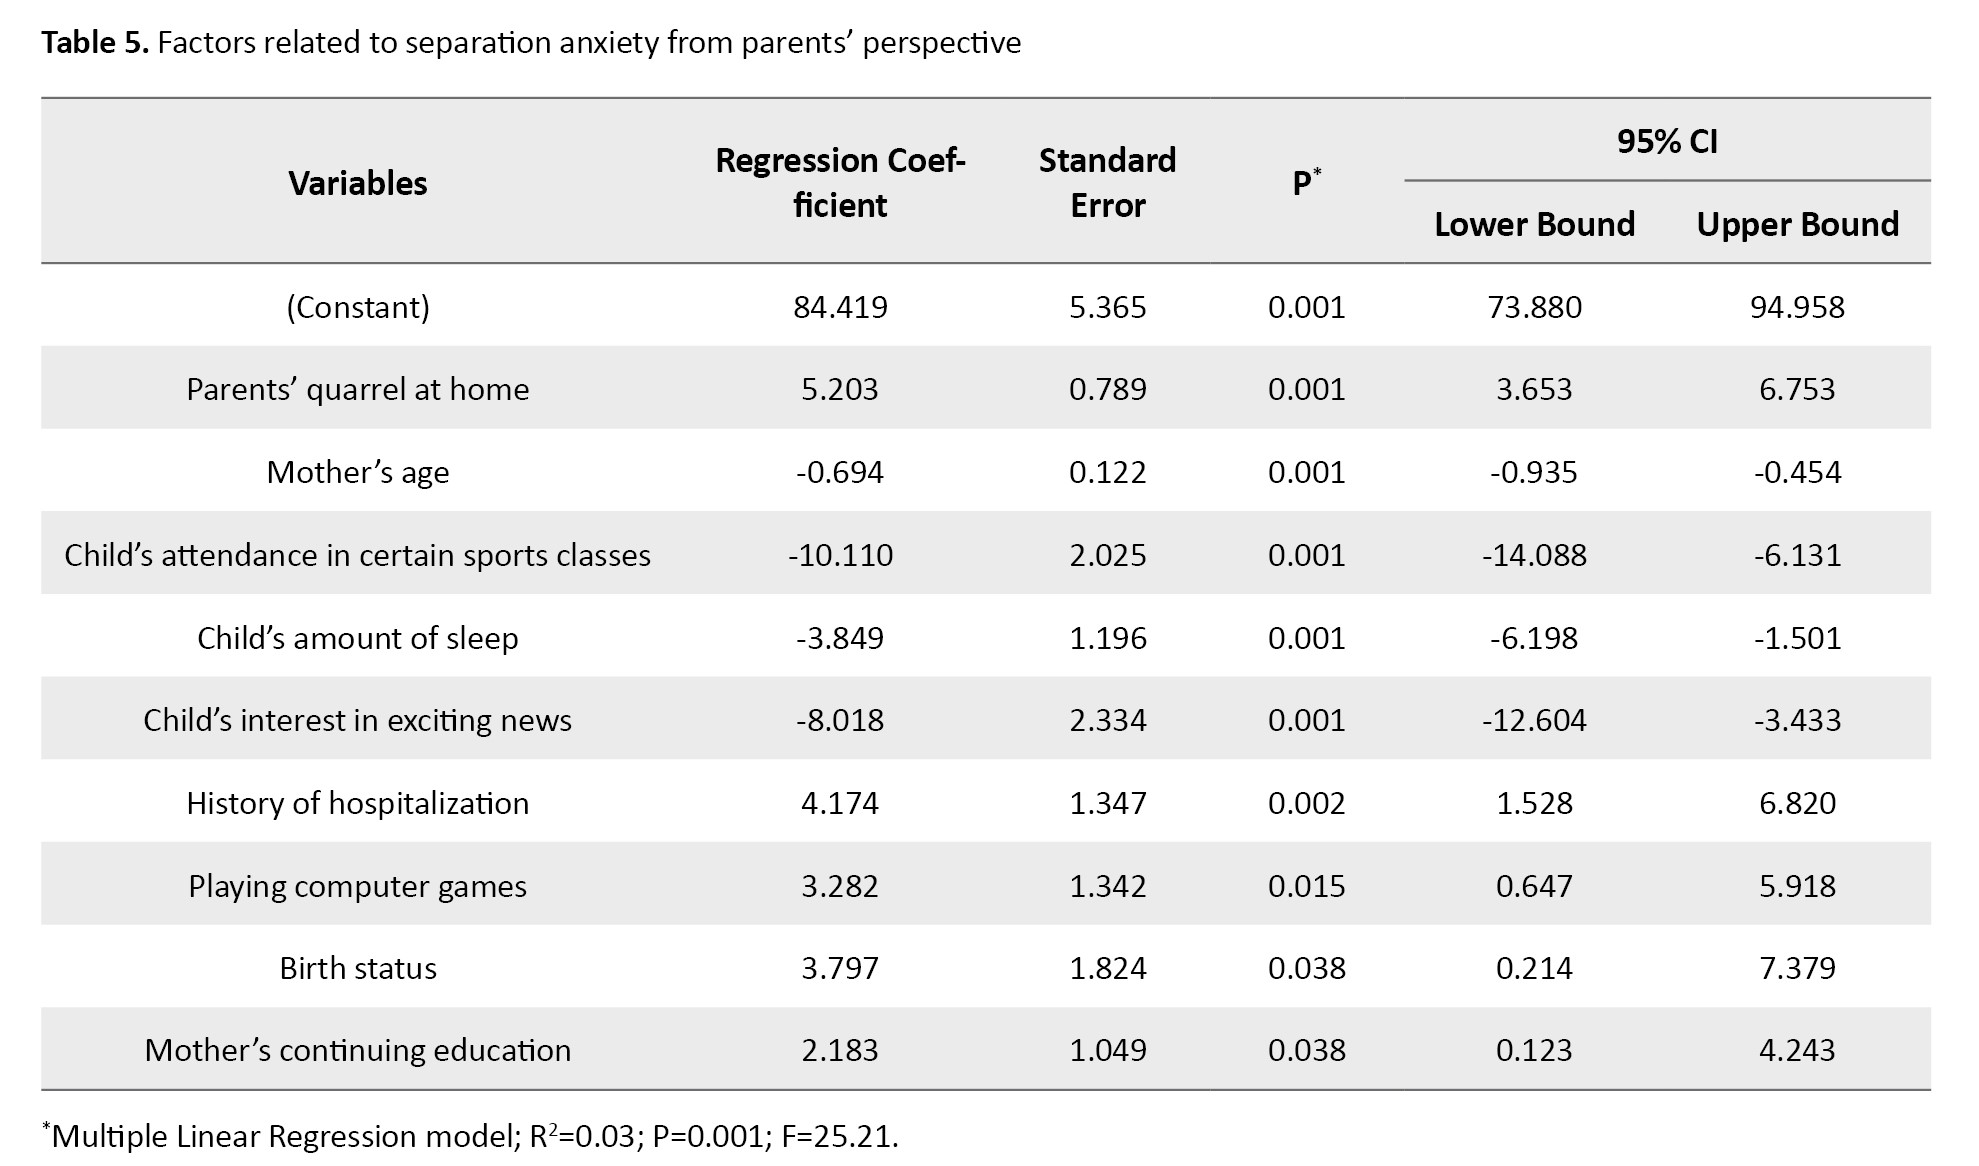Click the History of hospitalization label
This screenshot has height=1166, width=1979.
(357, 803)
